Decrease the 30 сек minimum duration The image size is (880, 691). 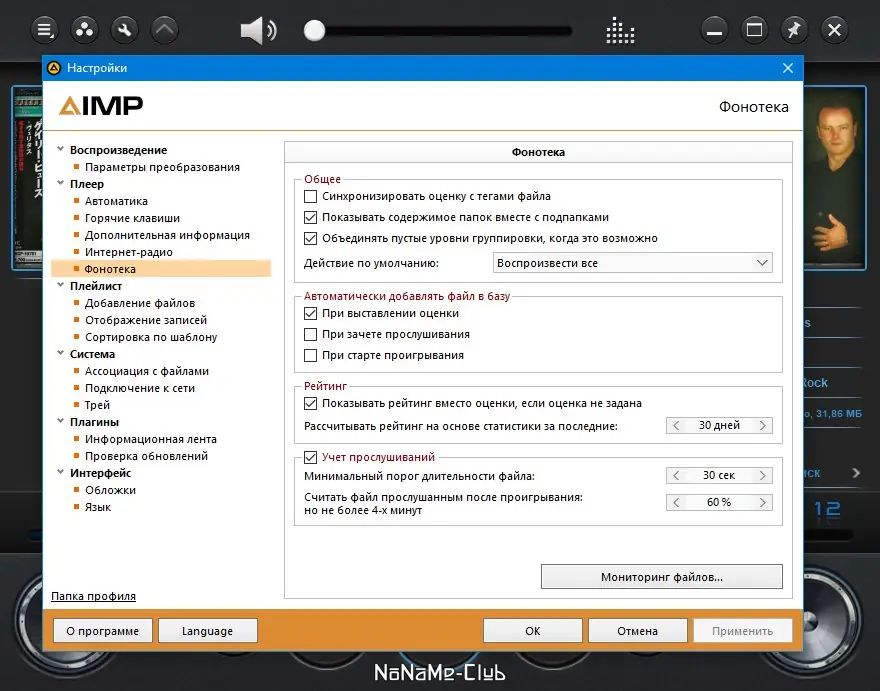[676, 475]
